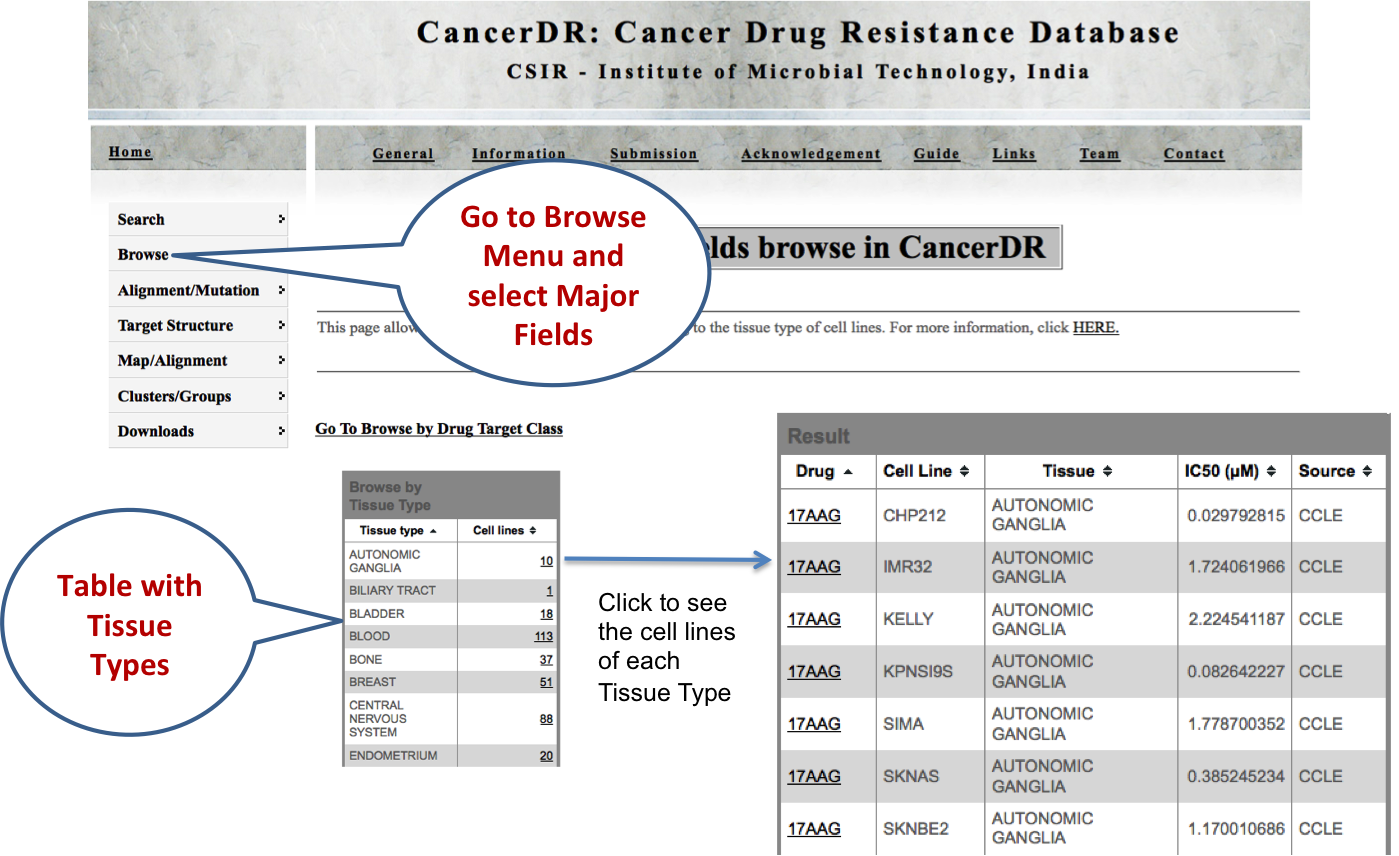
Task: Open BLOOD cell lines count 113
Action: point(543,637)
